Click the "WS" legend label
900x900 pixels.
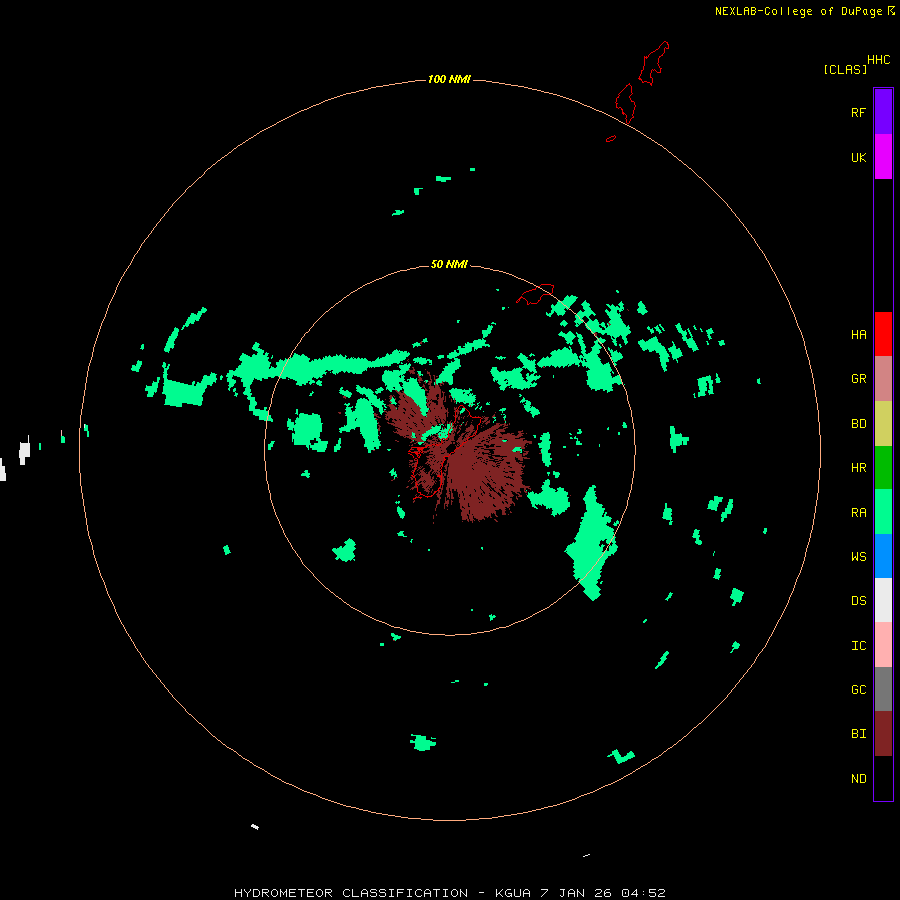click(x=858, y=556)
